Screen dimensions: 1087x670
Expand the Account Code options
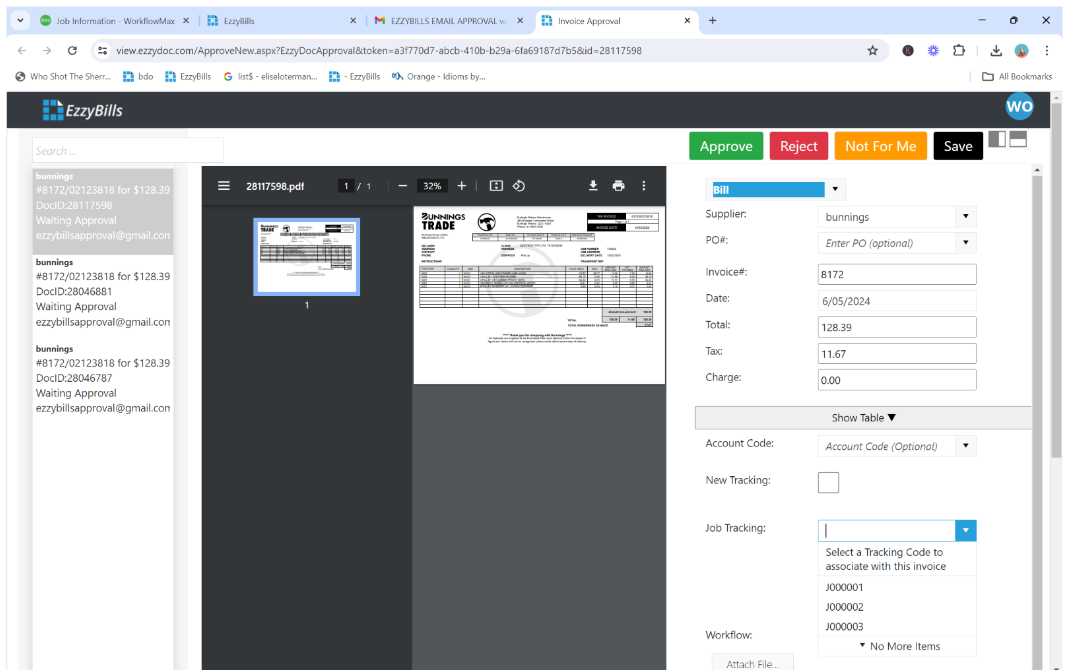(x=965, y=445)
